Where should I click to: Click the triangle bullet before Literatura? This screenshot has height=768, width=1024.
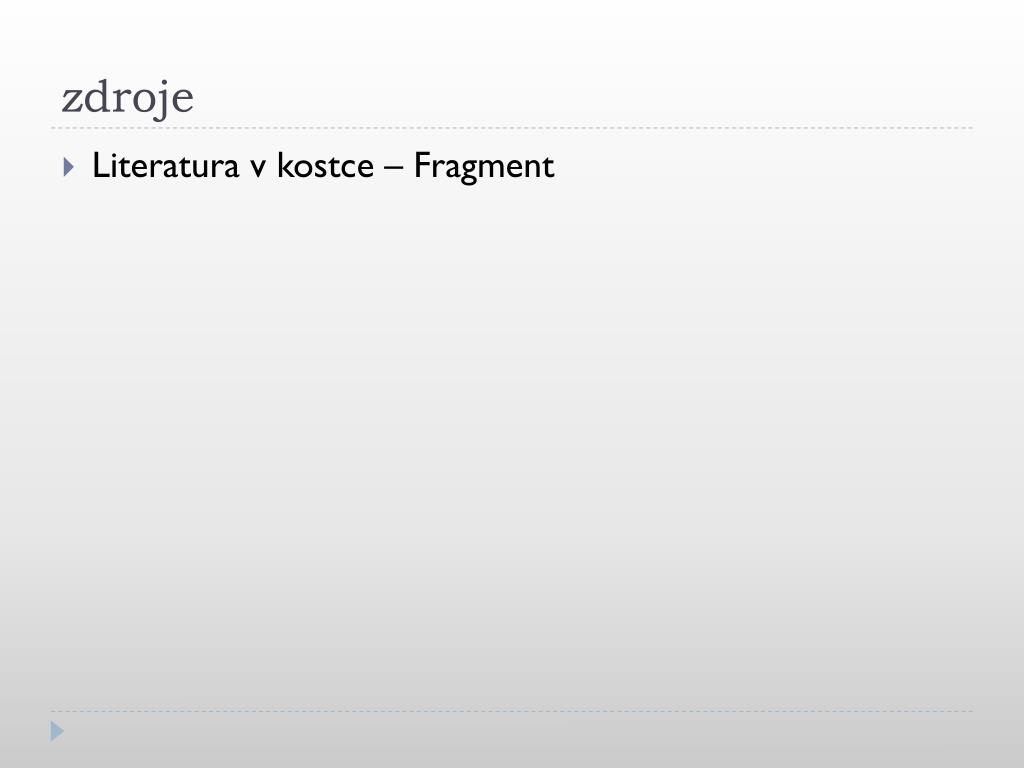(69, 167)
